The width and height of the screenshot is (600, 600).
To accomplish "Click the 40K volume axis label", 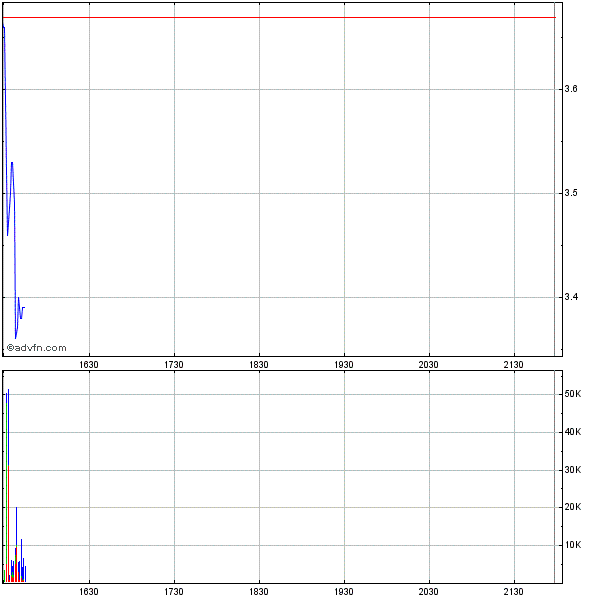I will pos(572,432).
